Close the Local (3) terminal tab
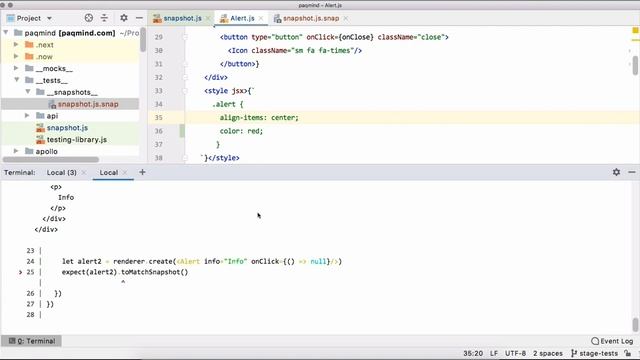The width and height of the screenshot is (640, 360). coord(84,173)
